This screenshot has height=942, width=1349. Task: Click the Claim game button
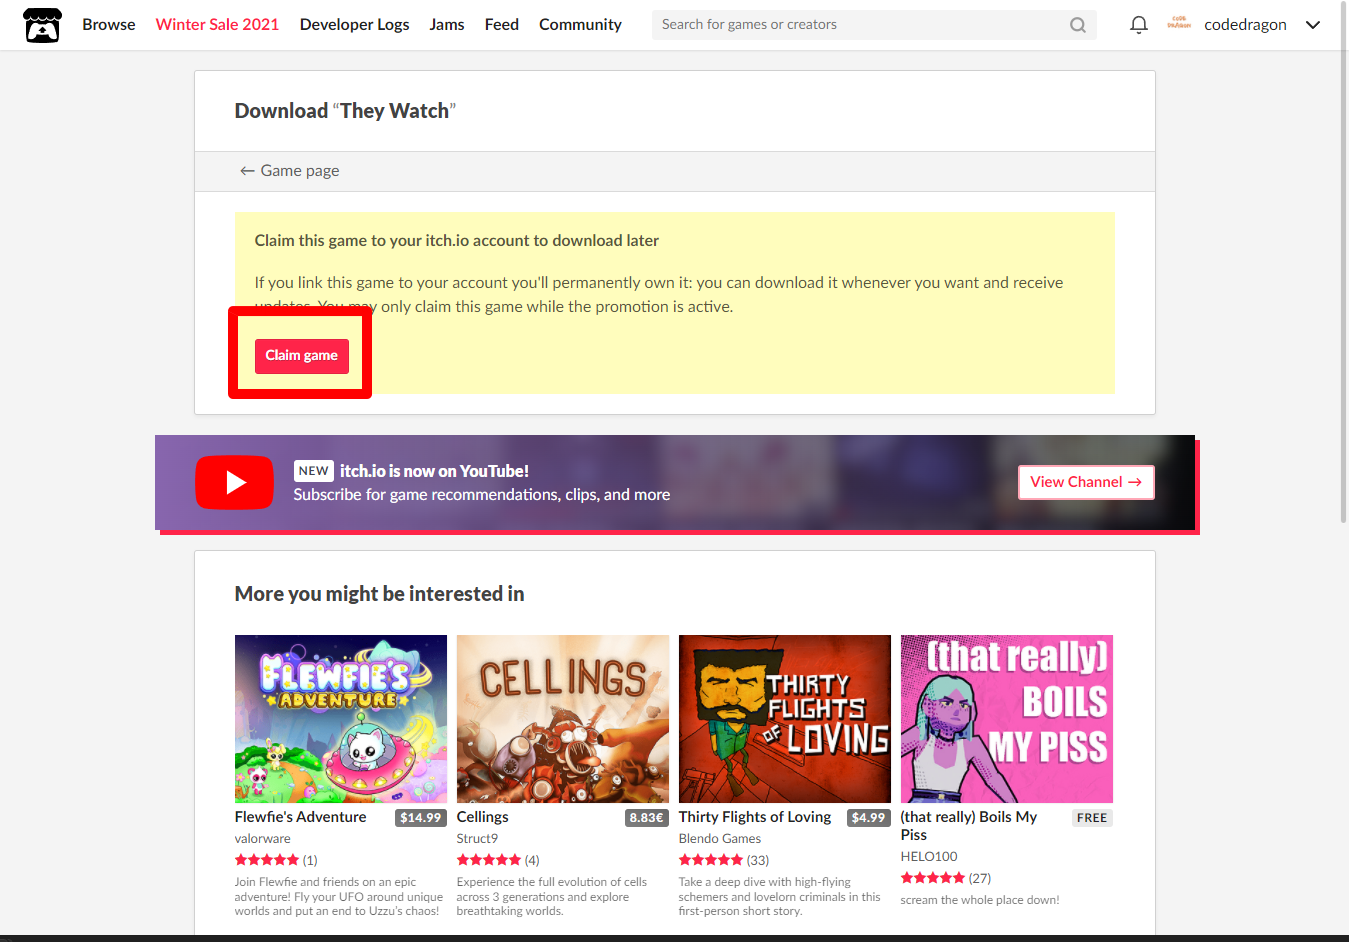click(301, 356)
